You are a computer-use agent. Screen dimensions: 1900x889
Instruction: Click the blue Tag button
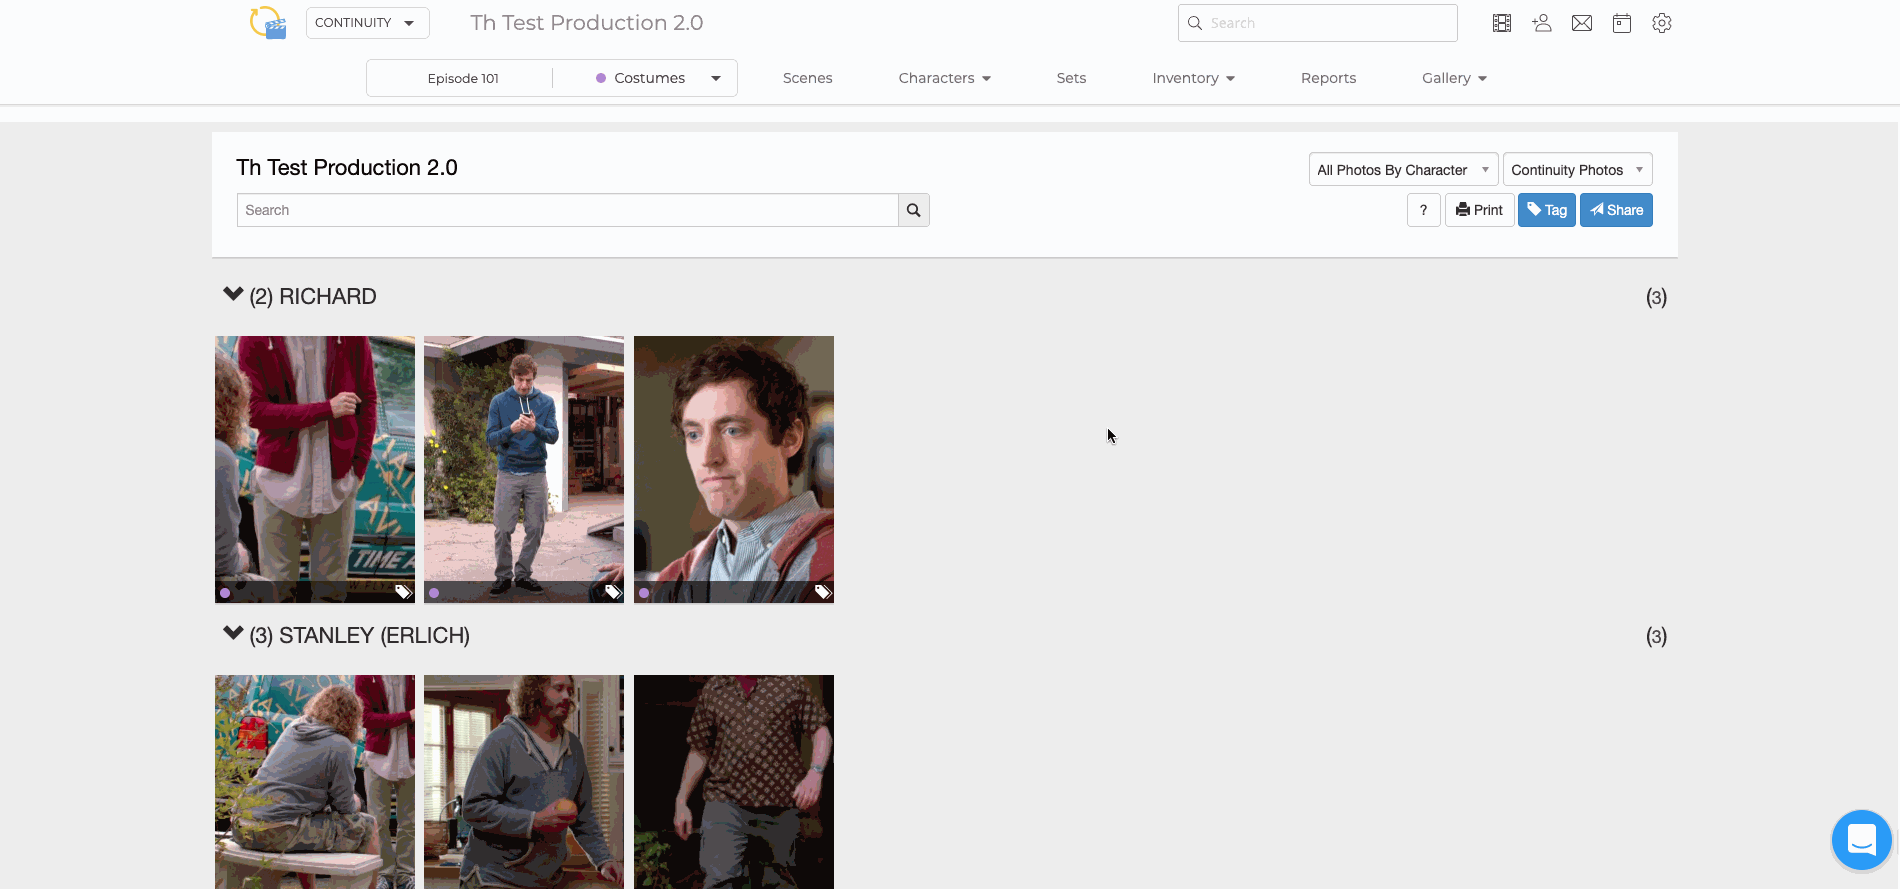tap(1546, 210)
